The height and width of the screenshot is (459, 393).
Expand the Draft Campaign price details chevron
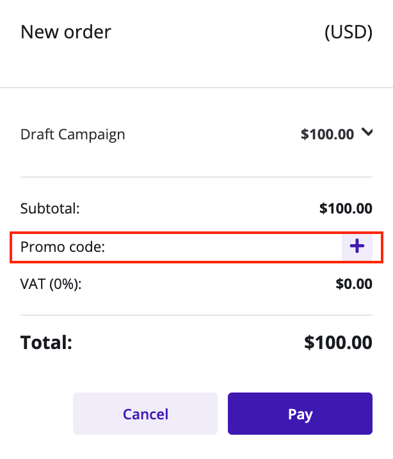pyautogui.click(x=367, y=133)
